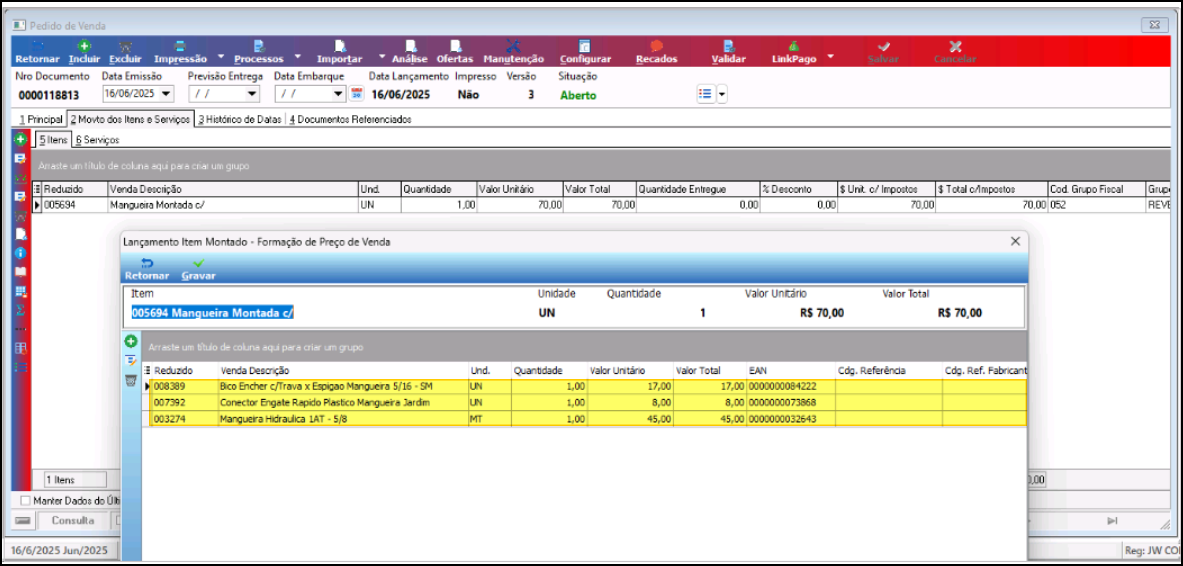Click the LinkPago button
The width and height of the screenshot is (1183, 566).
(x=794, y=52)
